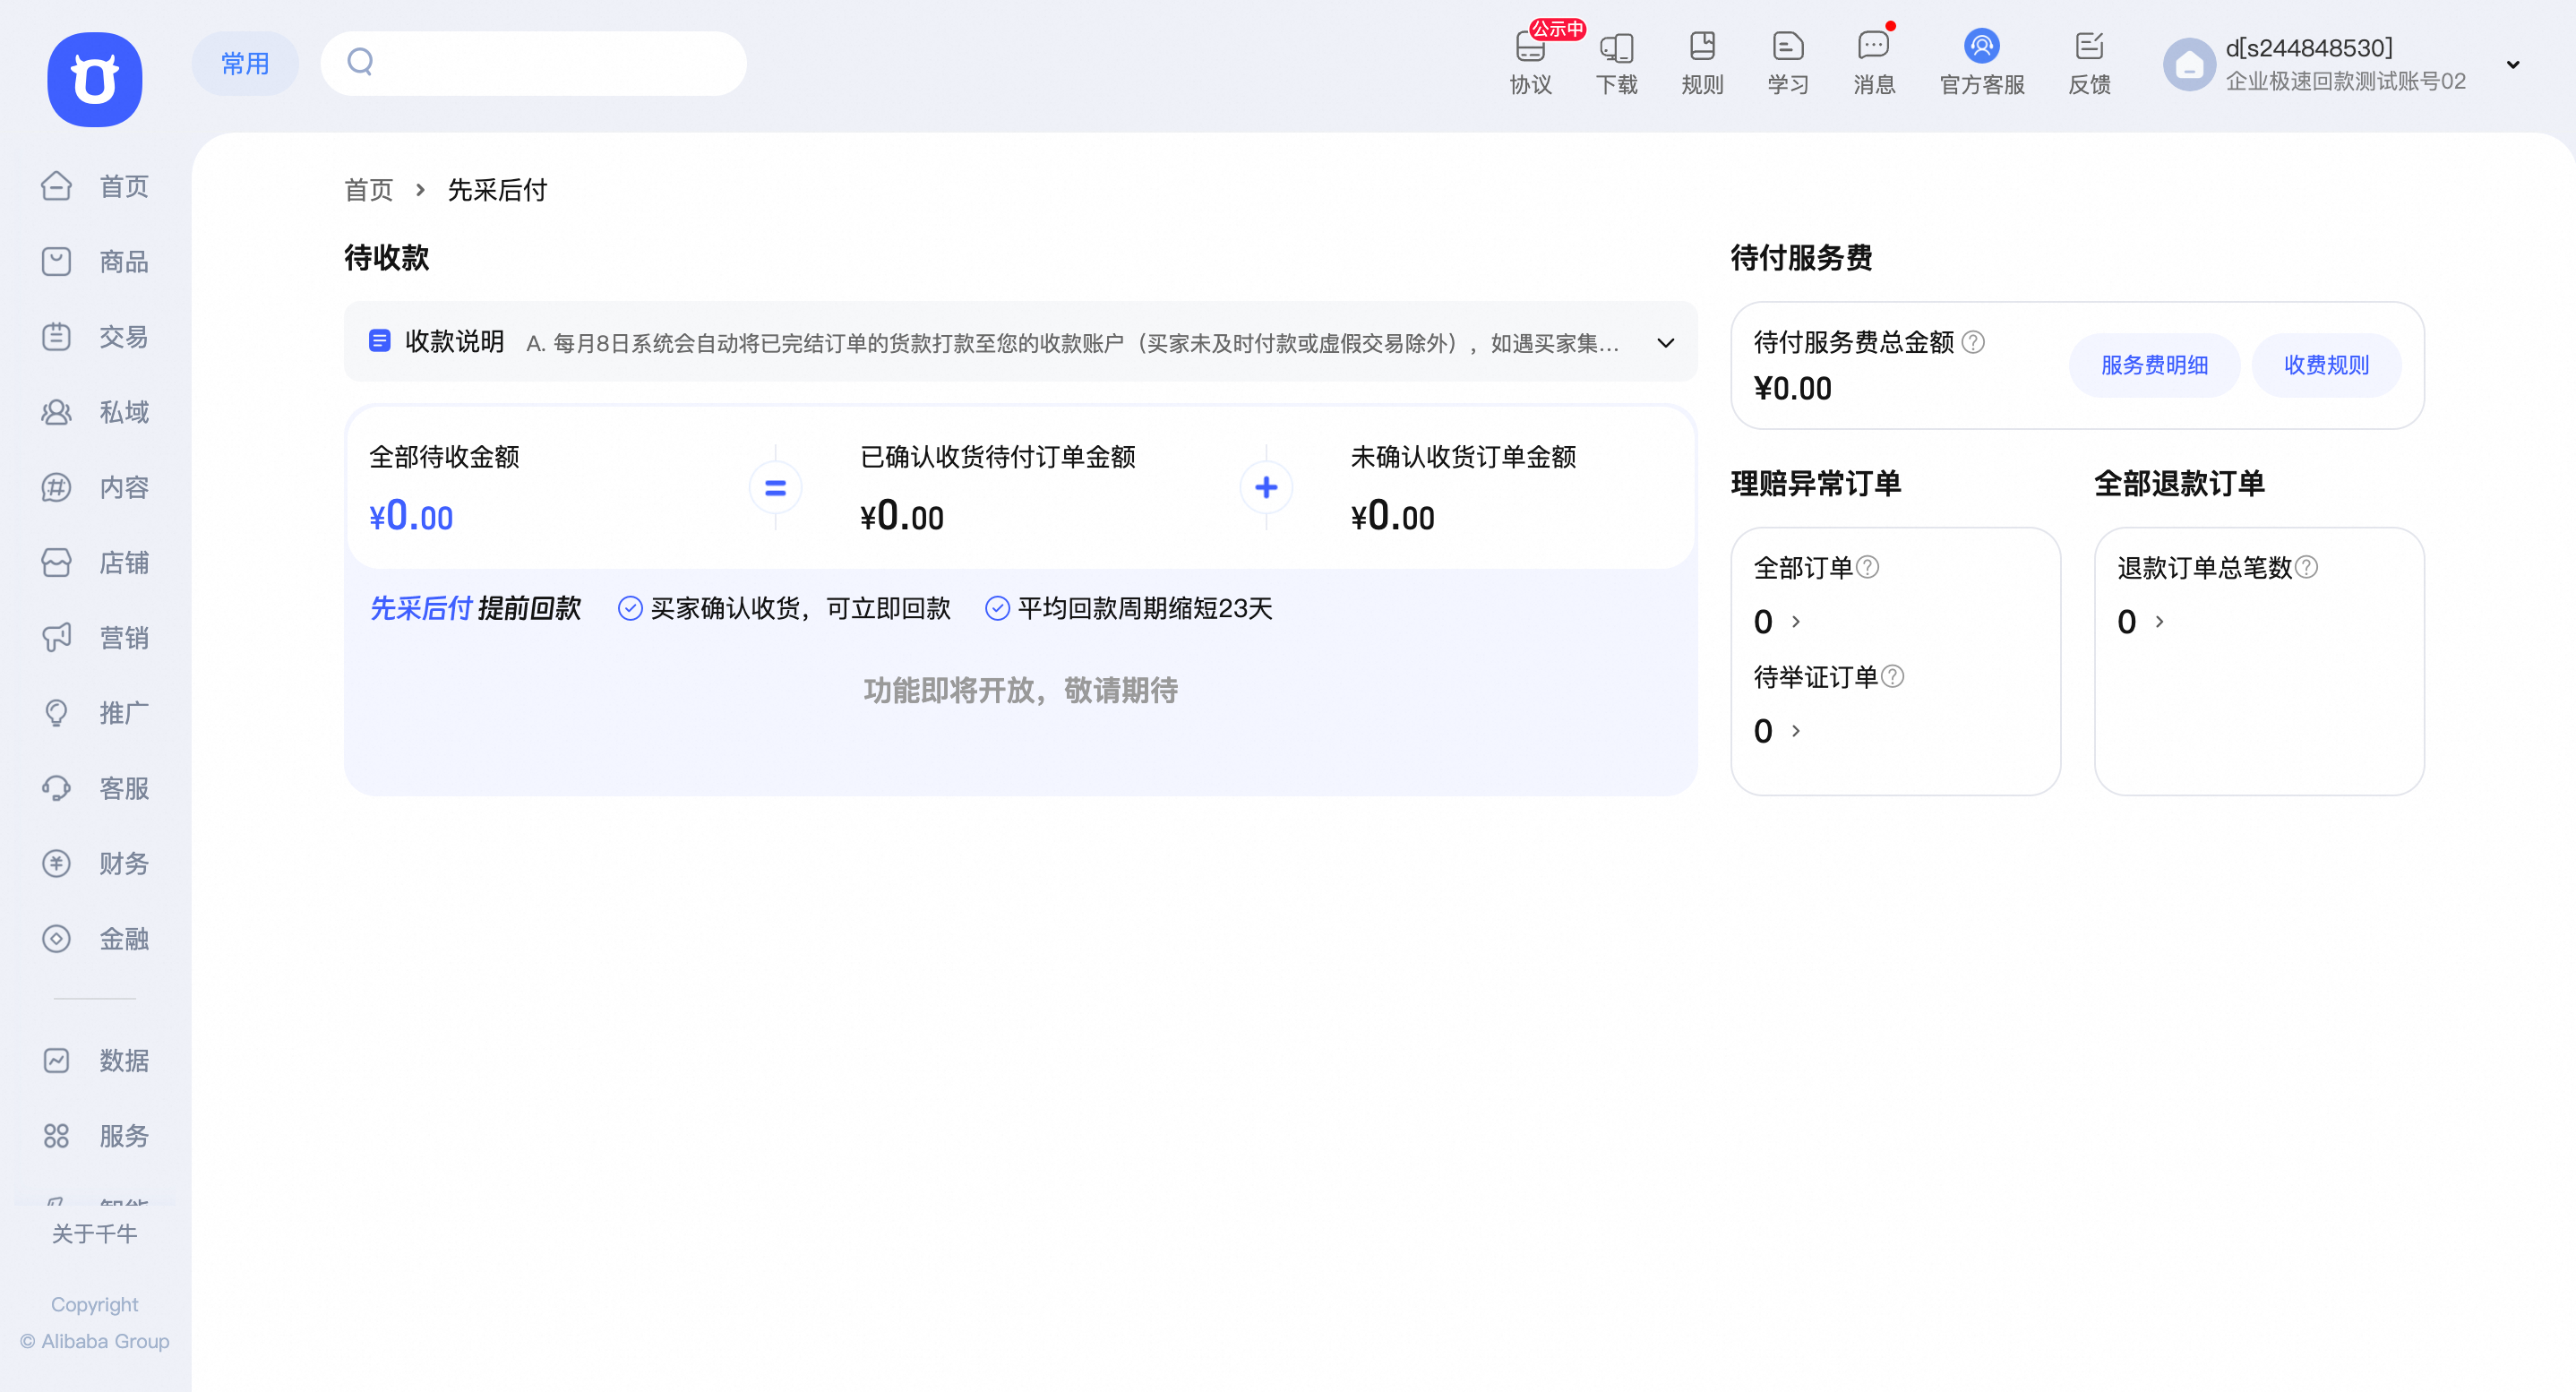The height and width of the screenshot is (1392, 2576).
Task: Open the 商品 sidebar section
Action: point(95,262)
